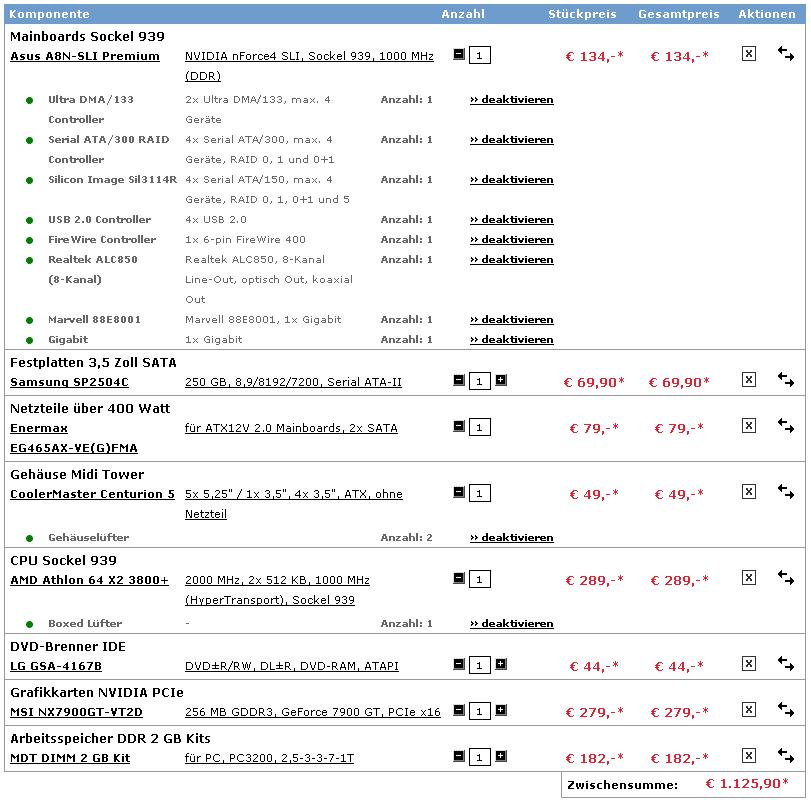Increase quantity of MSI NX7900GT-VT2D

[501, 709]
